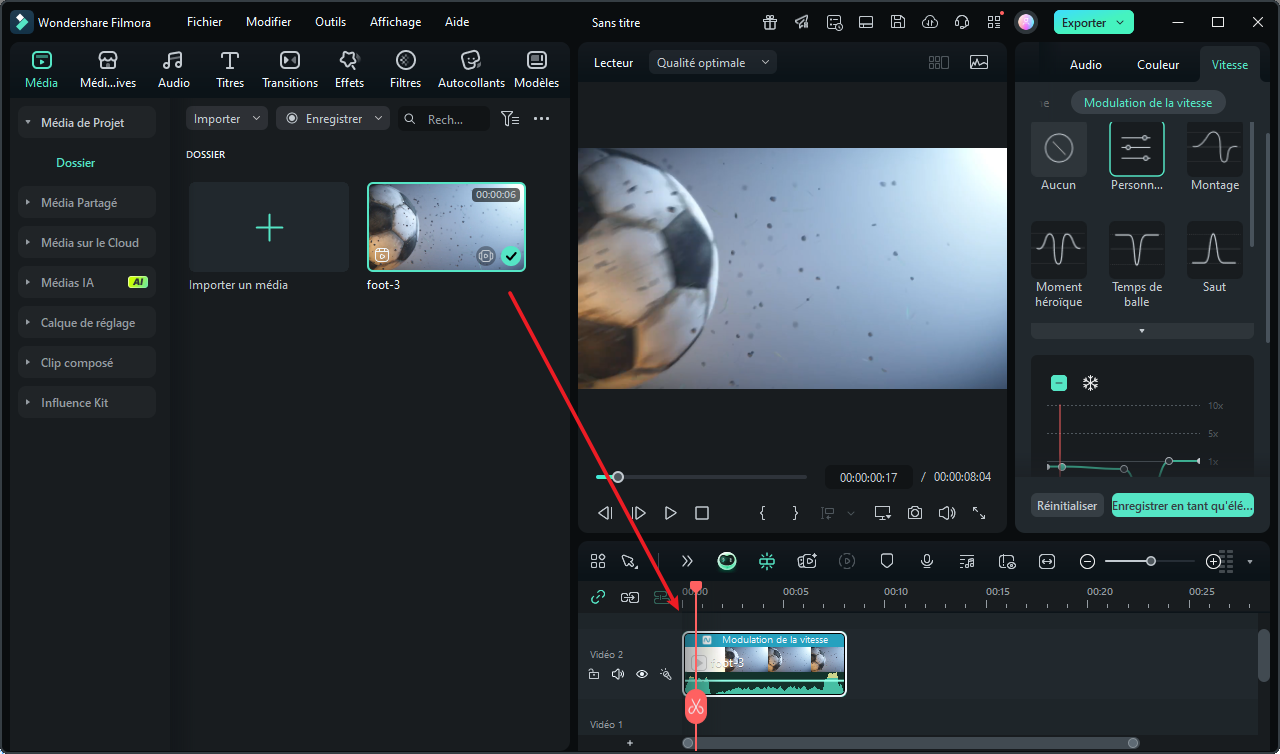Click the gift icon in title bar
Image resolution: width=1280 pixels, height=754 pixels.
point(770,22)
